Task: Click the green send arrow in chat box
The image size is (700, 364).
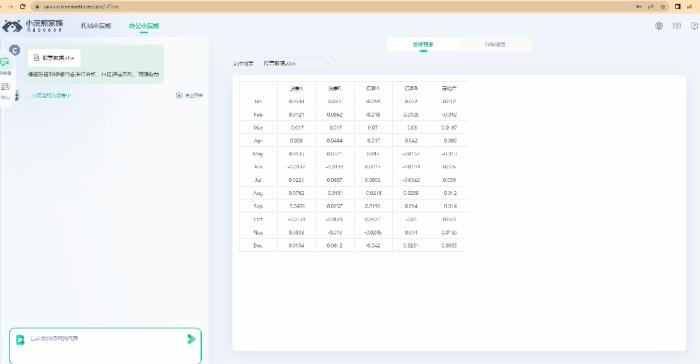Action: 191,339
